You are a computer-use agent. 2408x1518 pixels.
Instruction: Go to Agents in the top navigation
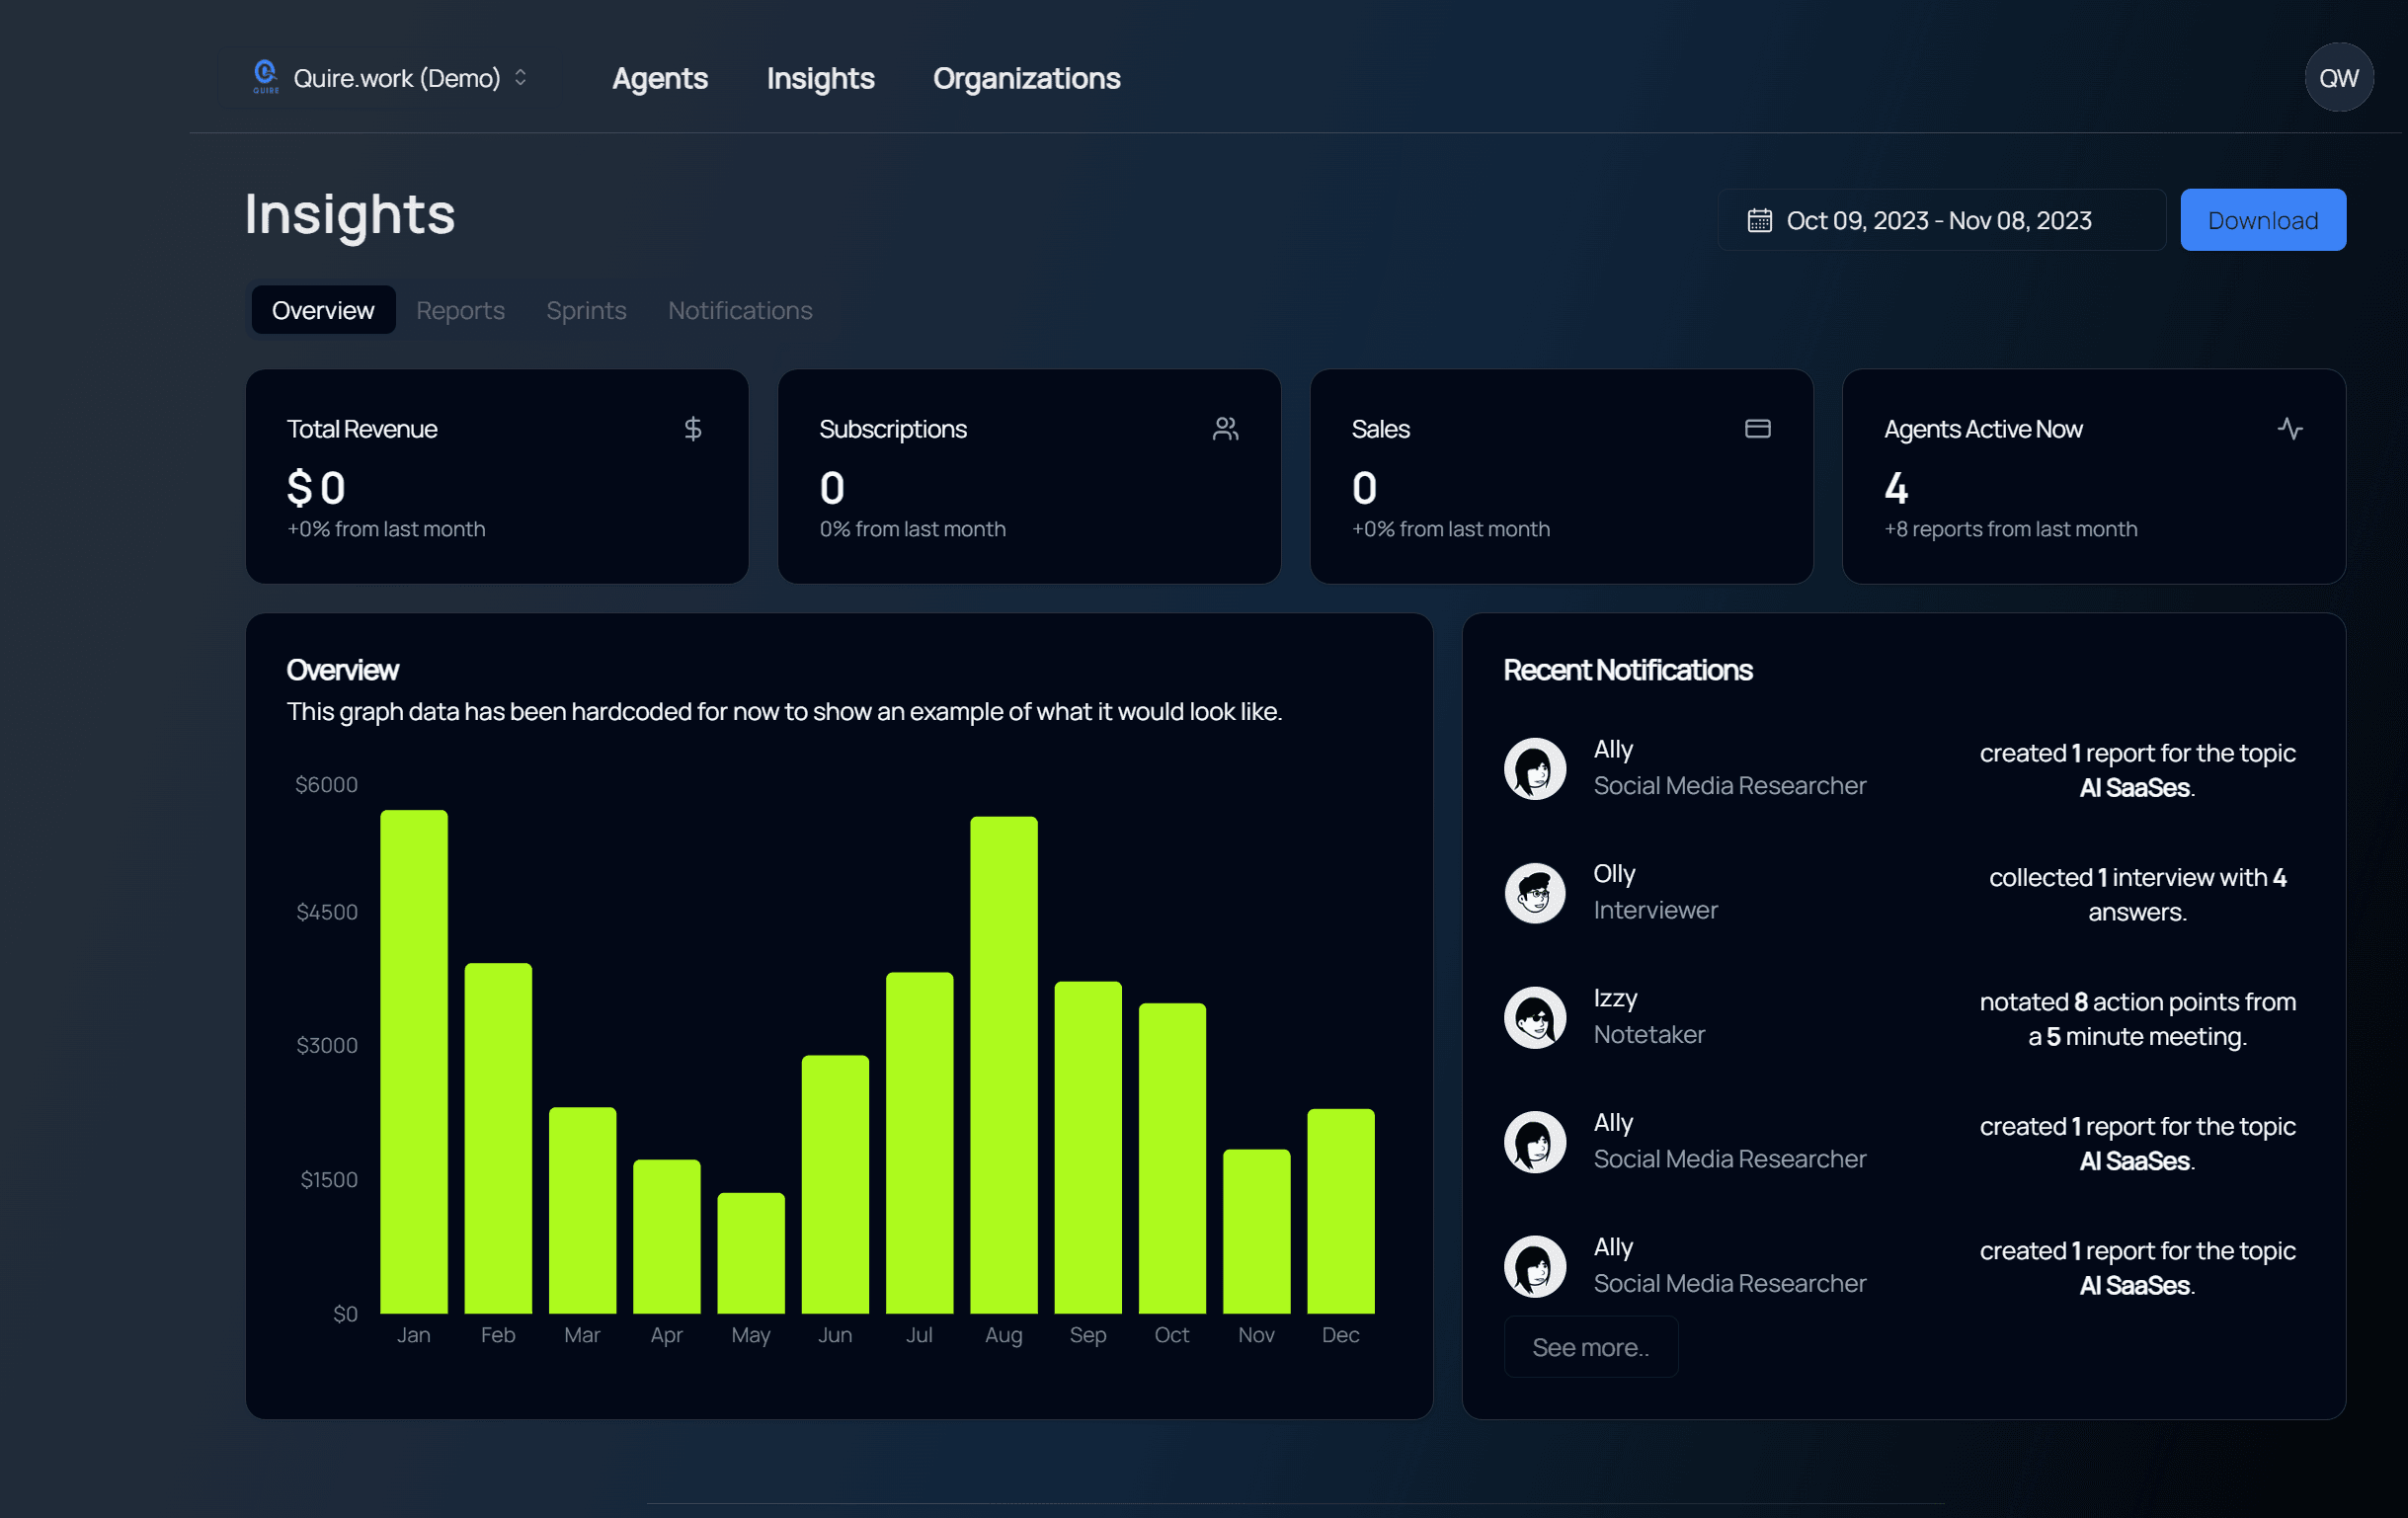659,78
